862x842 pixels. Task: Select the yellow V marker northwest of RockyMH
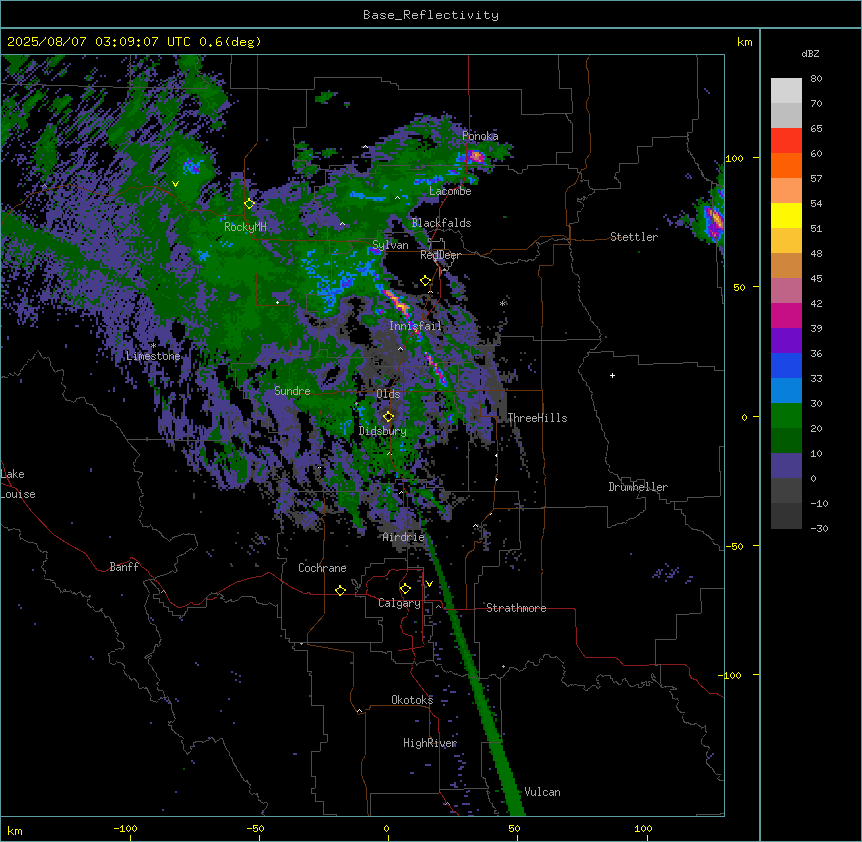point(175,184)
